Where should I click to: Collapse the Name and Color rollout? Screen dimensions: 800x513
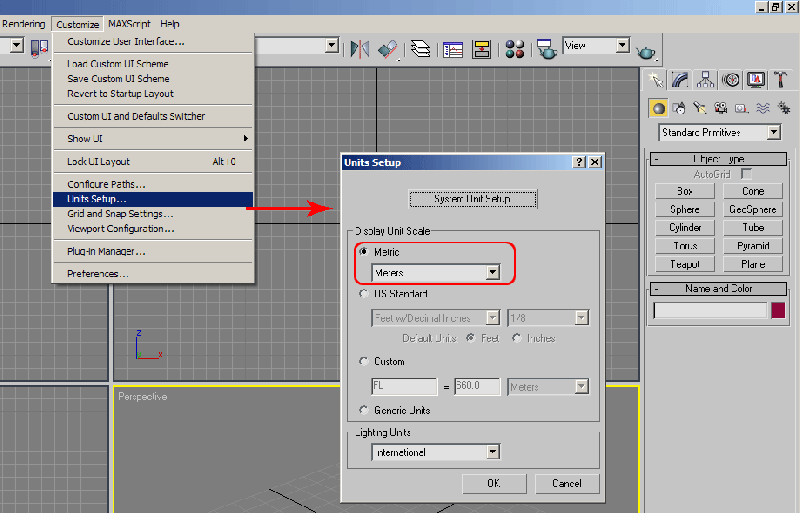point(718,288)
